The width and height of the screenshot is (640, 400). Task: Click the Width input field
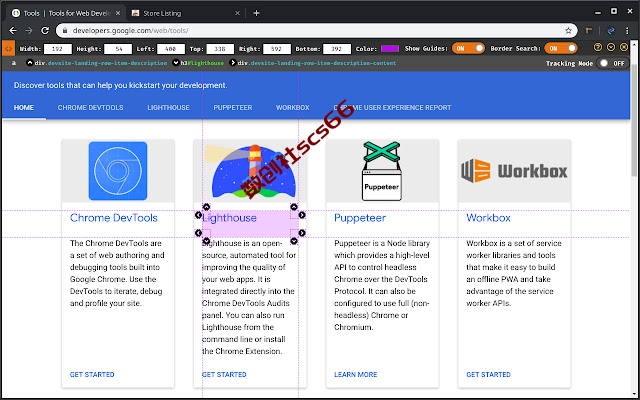58,49
